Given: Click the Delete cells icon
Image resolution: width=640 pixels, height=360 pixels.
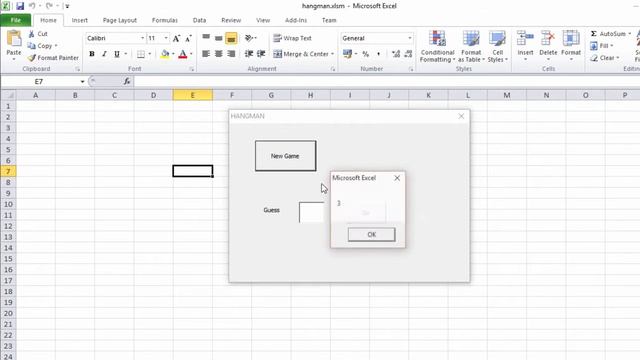Looking at the screenshot, I should coord(548,39).
